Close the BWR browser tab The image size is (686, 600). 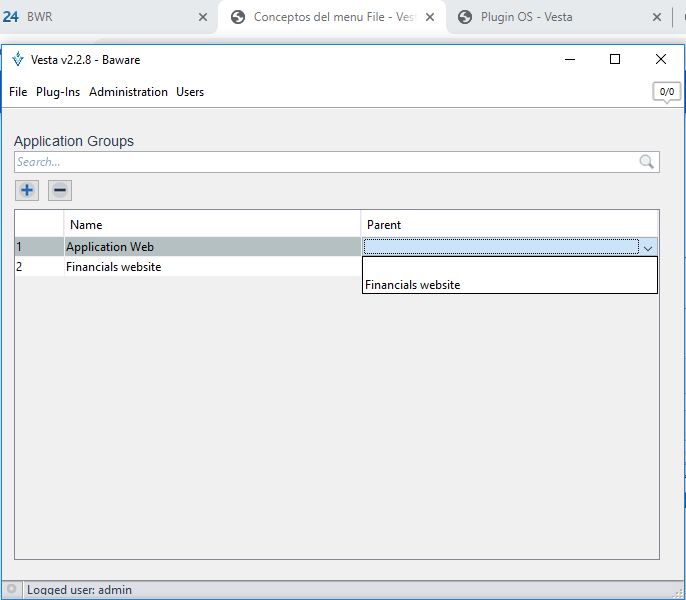[203, 17]
